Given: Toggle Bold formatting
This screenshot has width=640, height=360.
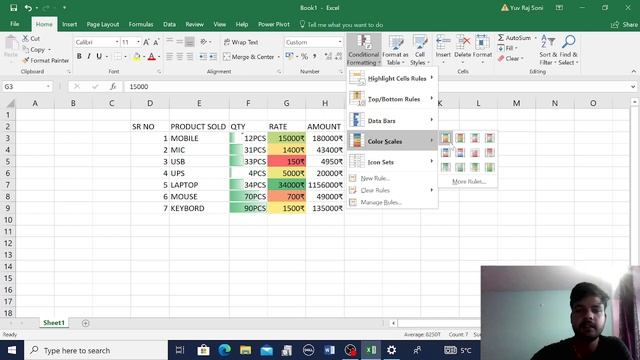Looking at the screenshot, I should click(x=79, y=56).
